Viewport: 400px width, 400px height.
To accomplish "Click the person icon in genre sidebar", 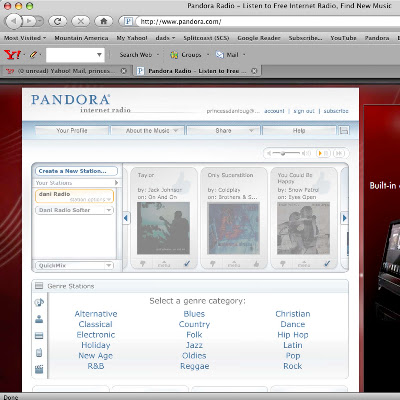I will click(39, 319).
